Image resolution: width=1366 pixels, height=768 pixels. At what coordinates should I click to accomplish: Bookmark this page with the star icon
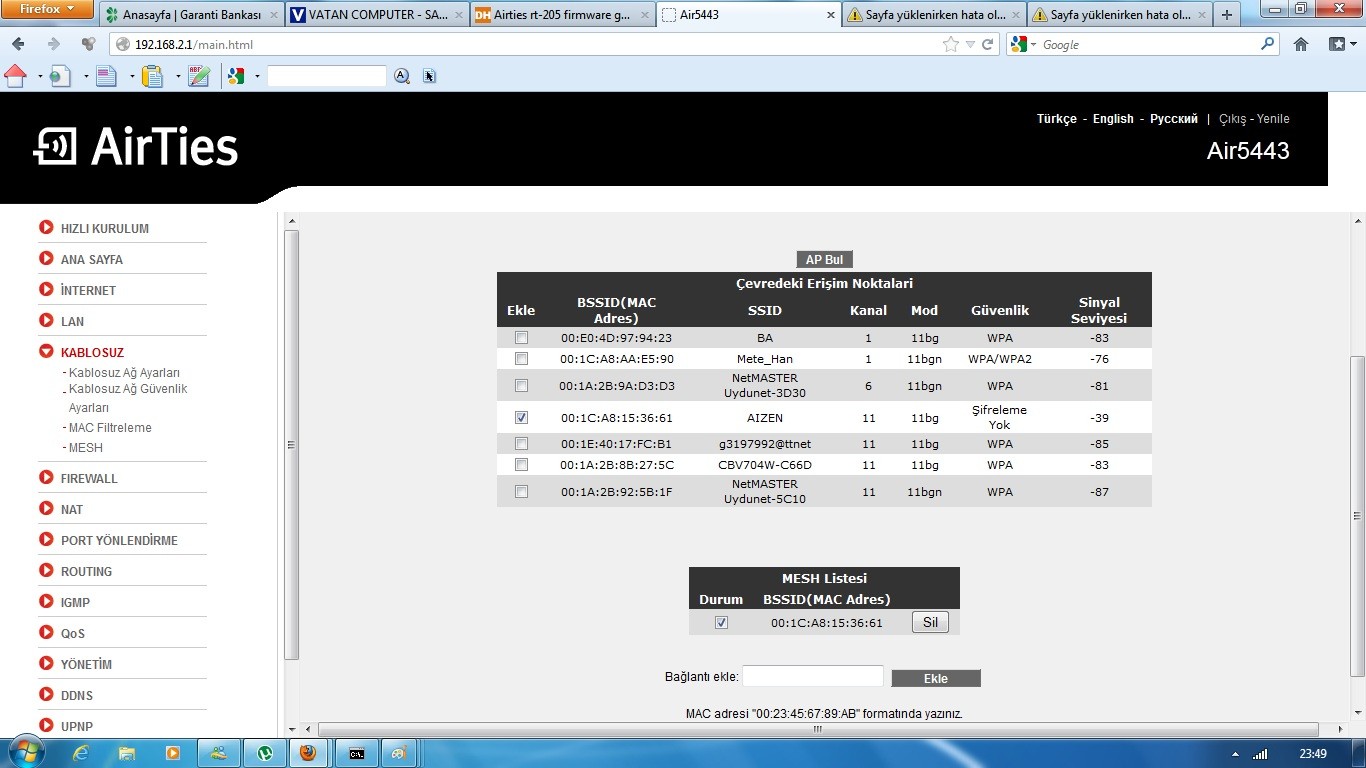pos(950,44)
